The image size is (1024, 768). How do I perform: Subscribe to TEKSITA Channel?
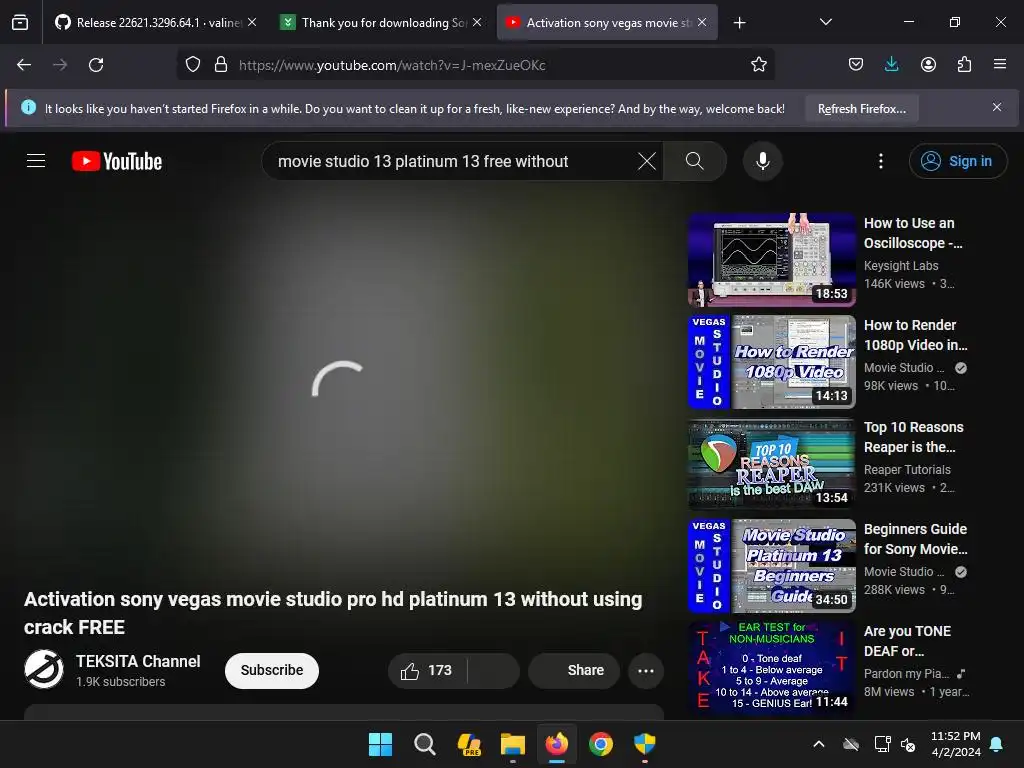(x=272, y=671)
